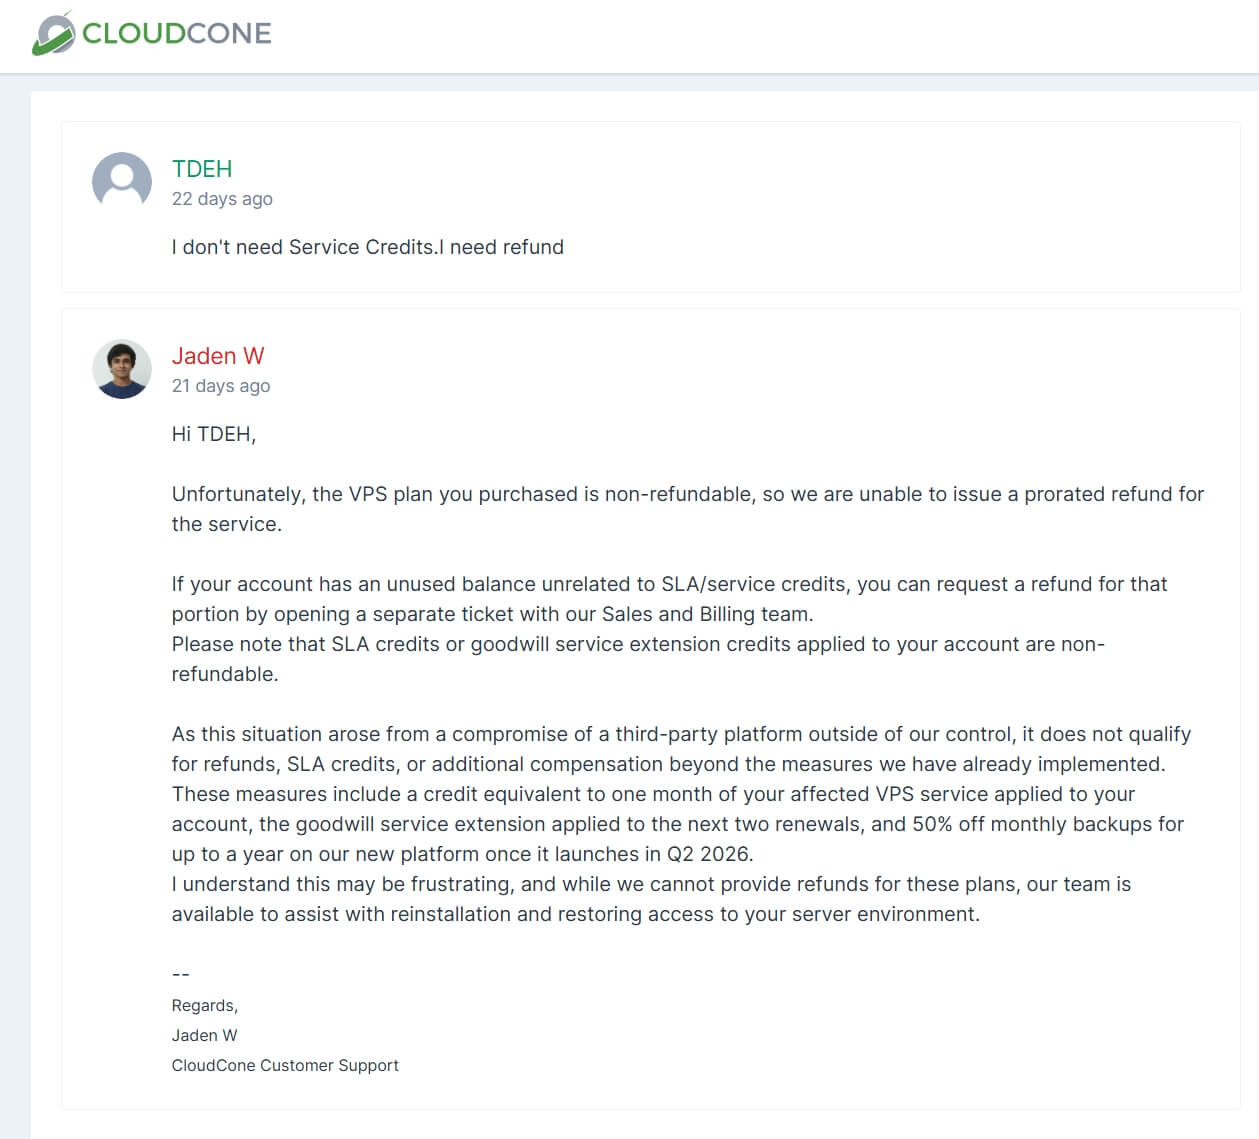Viewport: 1259px width, 1139px height.
Task: Open Jaden W's profile photo
Action: pos(122,369)
